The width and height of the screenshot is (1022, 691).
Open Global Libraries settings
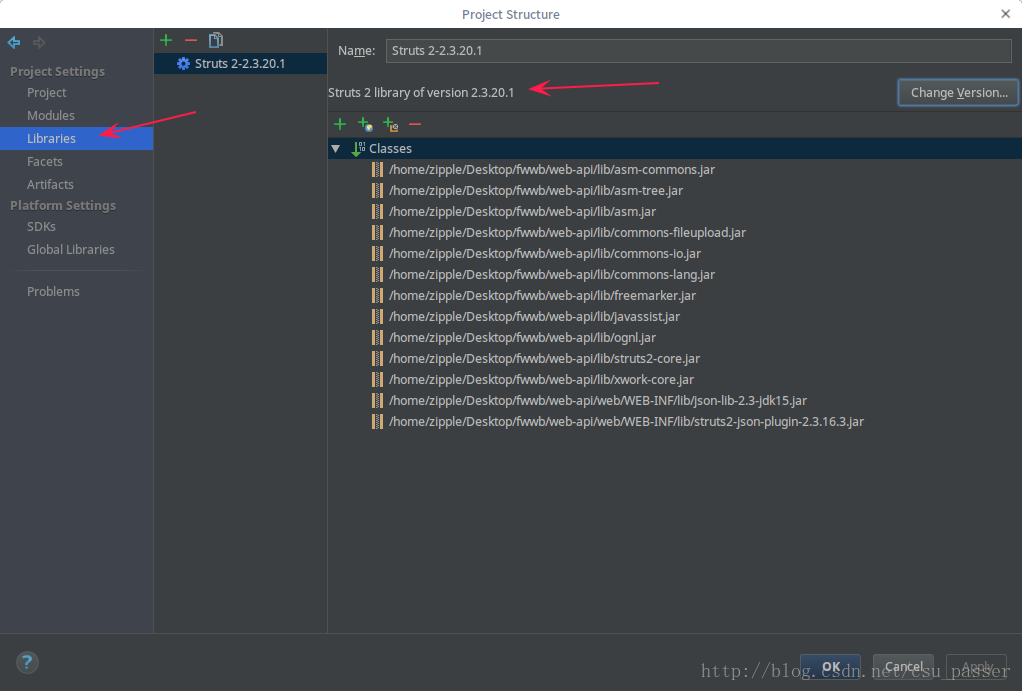pos(70,250)
